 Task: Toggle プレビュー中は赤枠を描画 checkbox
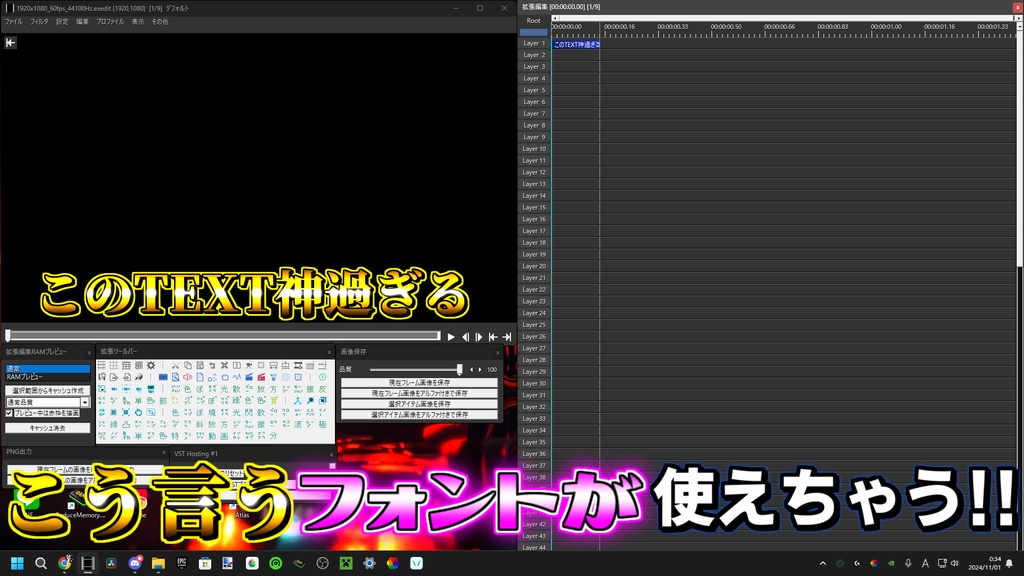pos(9,413)
